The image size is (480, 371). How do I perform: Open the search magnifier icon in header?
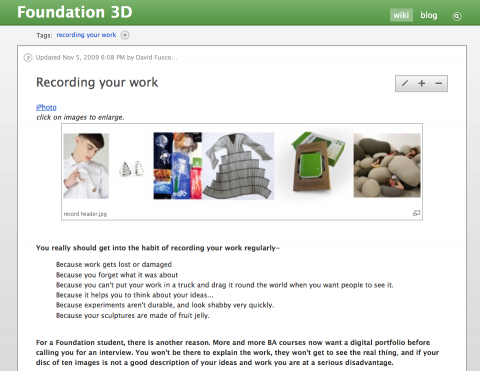coord(457,16)
